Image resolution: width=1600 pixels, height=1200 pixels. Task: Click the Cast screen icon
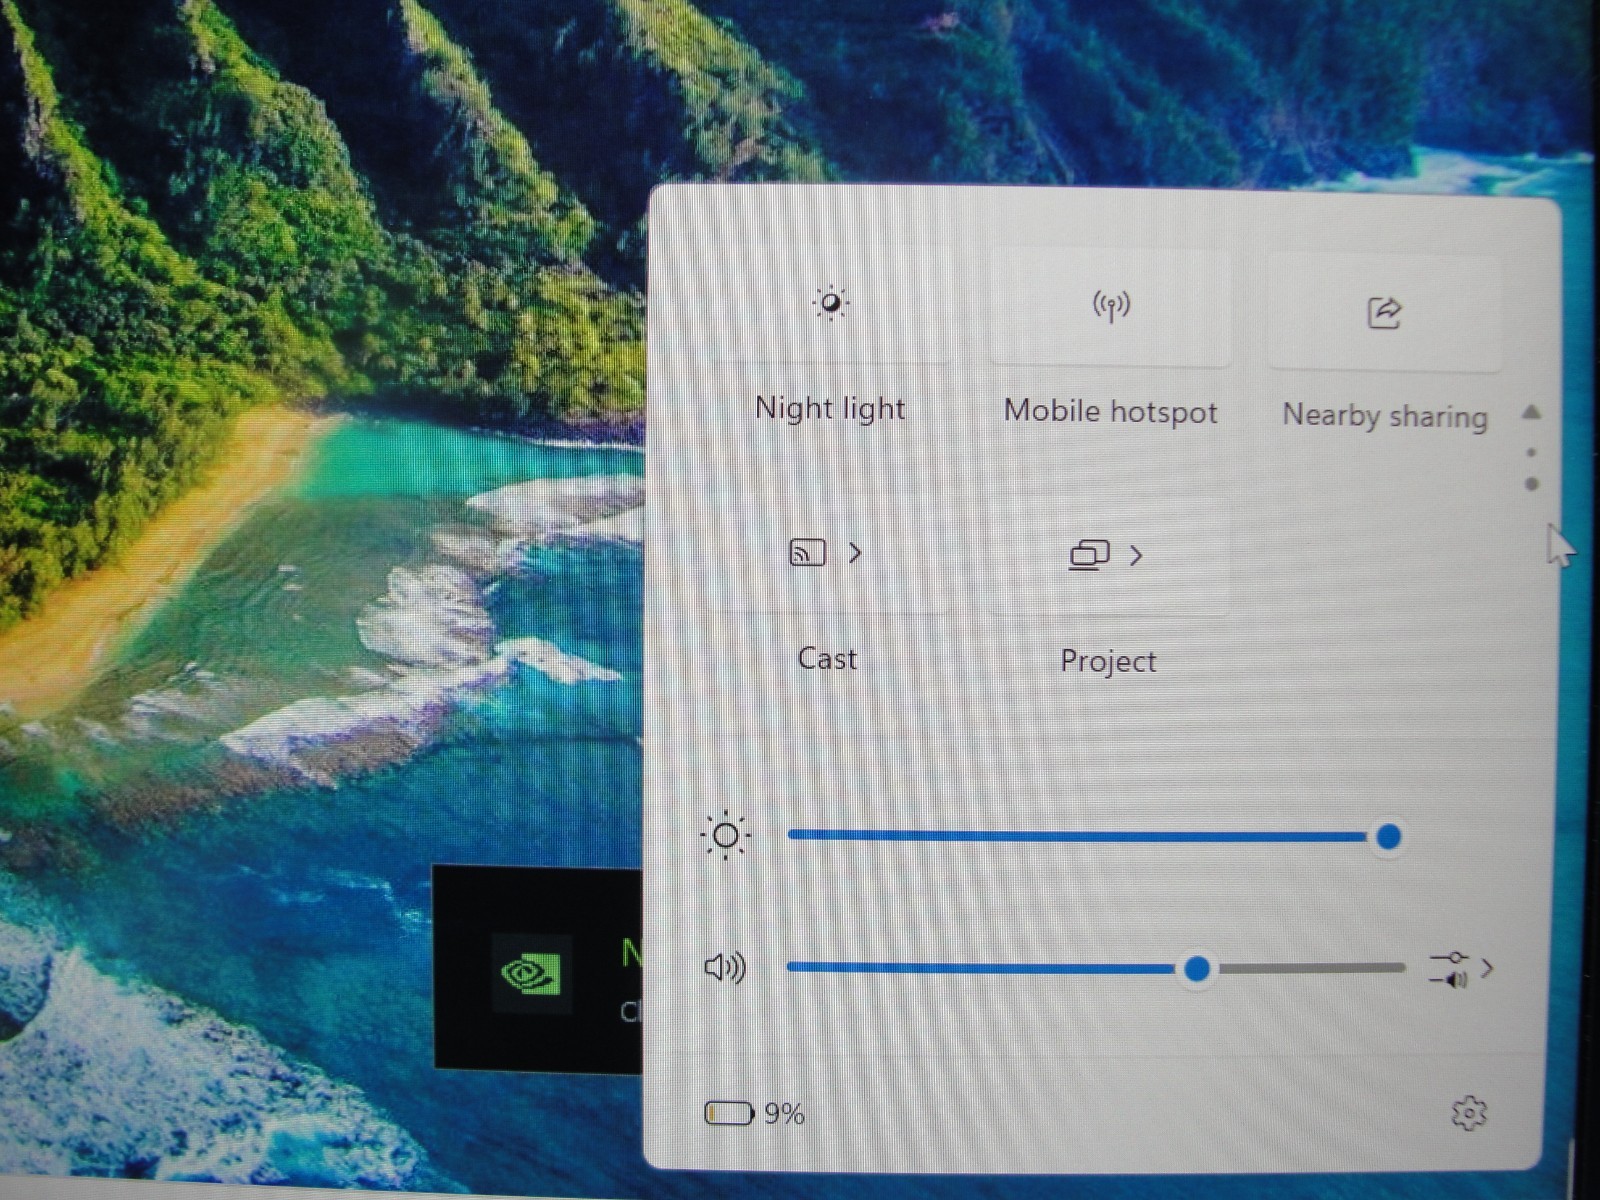808,553
